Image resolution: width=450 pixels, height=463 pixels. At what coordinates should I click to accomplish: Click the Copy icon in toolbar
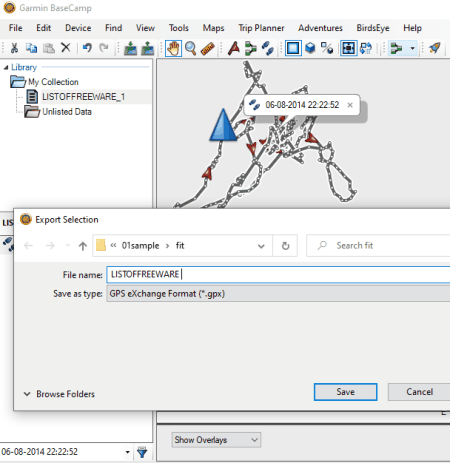[x=31, y=48]
